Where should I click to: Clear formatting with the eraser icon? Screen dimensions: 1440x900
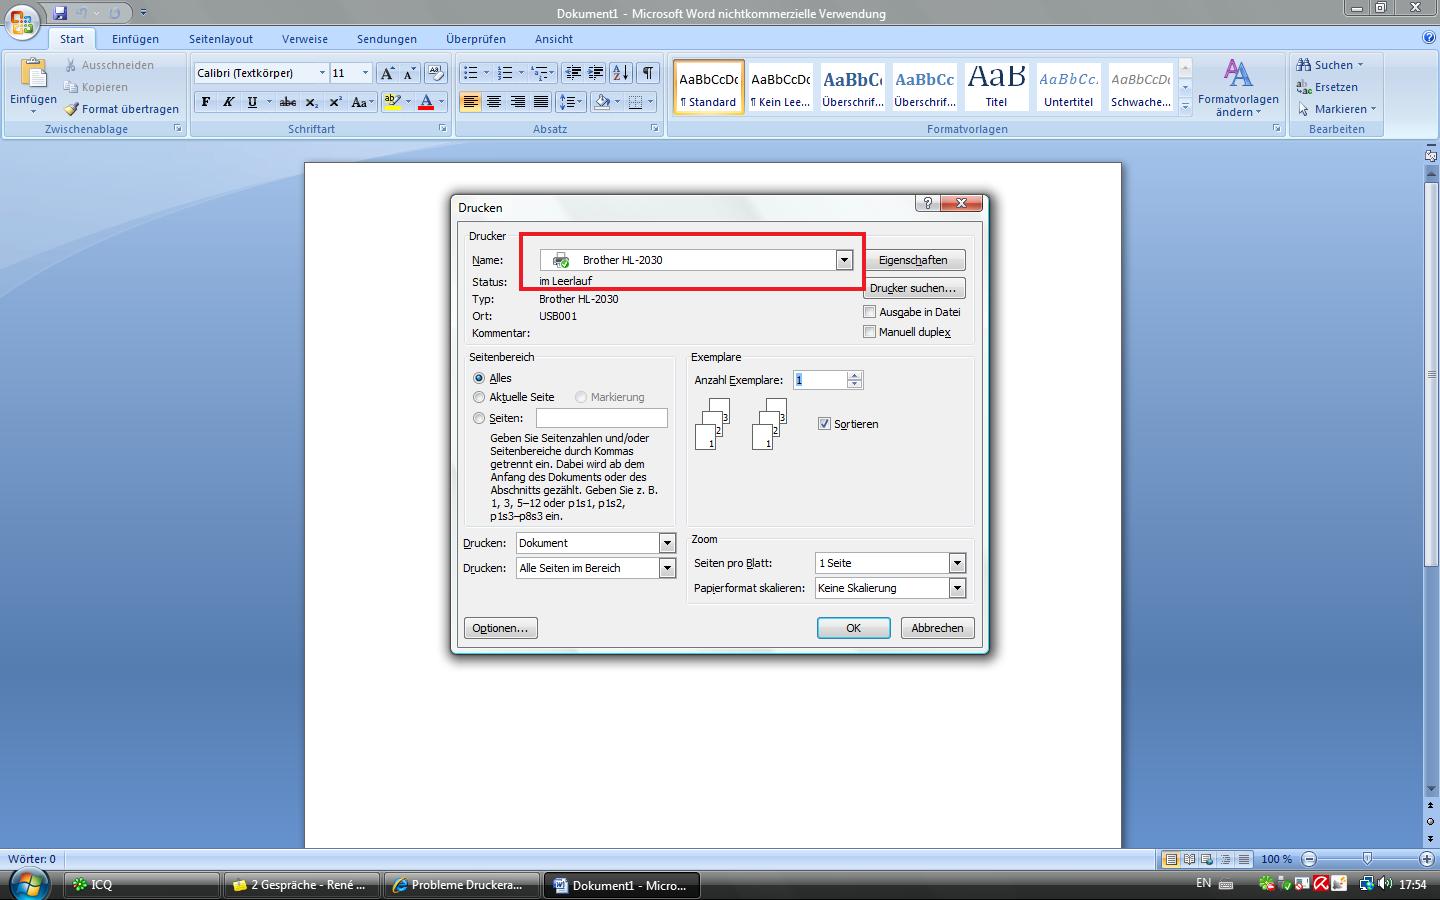pyautogui.click(x=435, y=73)
